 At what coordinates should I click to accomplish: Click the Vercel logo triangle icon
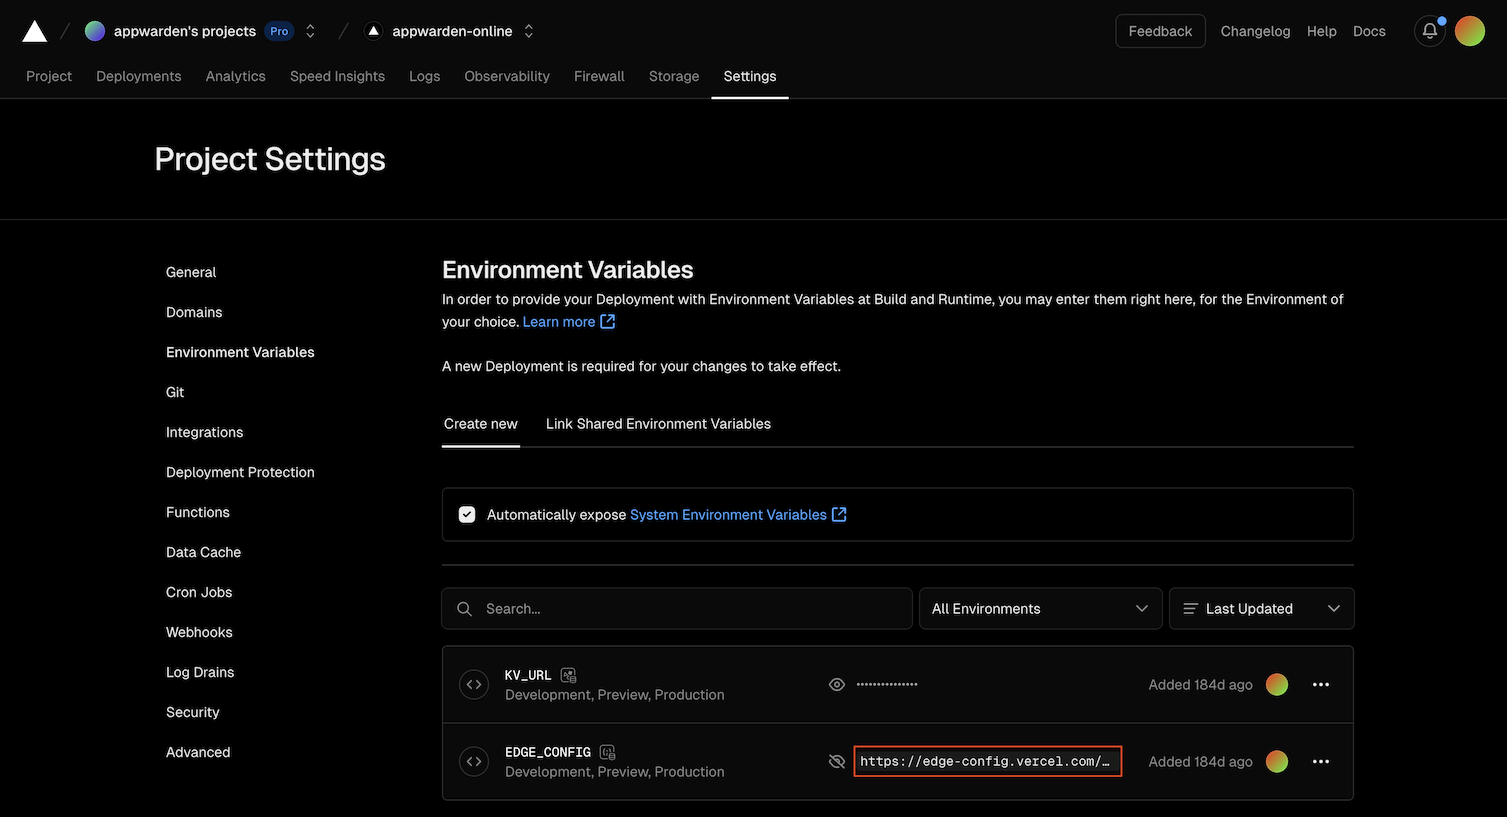click(x=34, y=30)
